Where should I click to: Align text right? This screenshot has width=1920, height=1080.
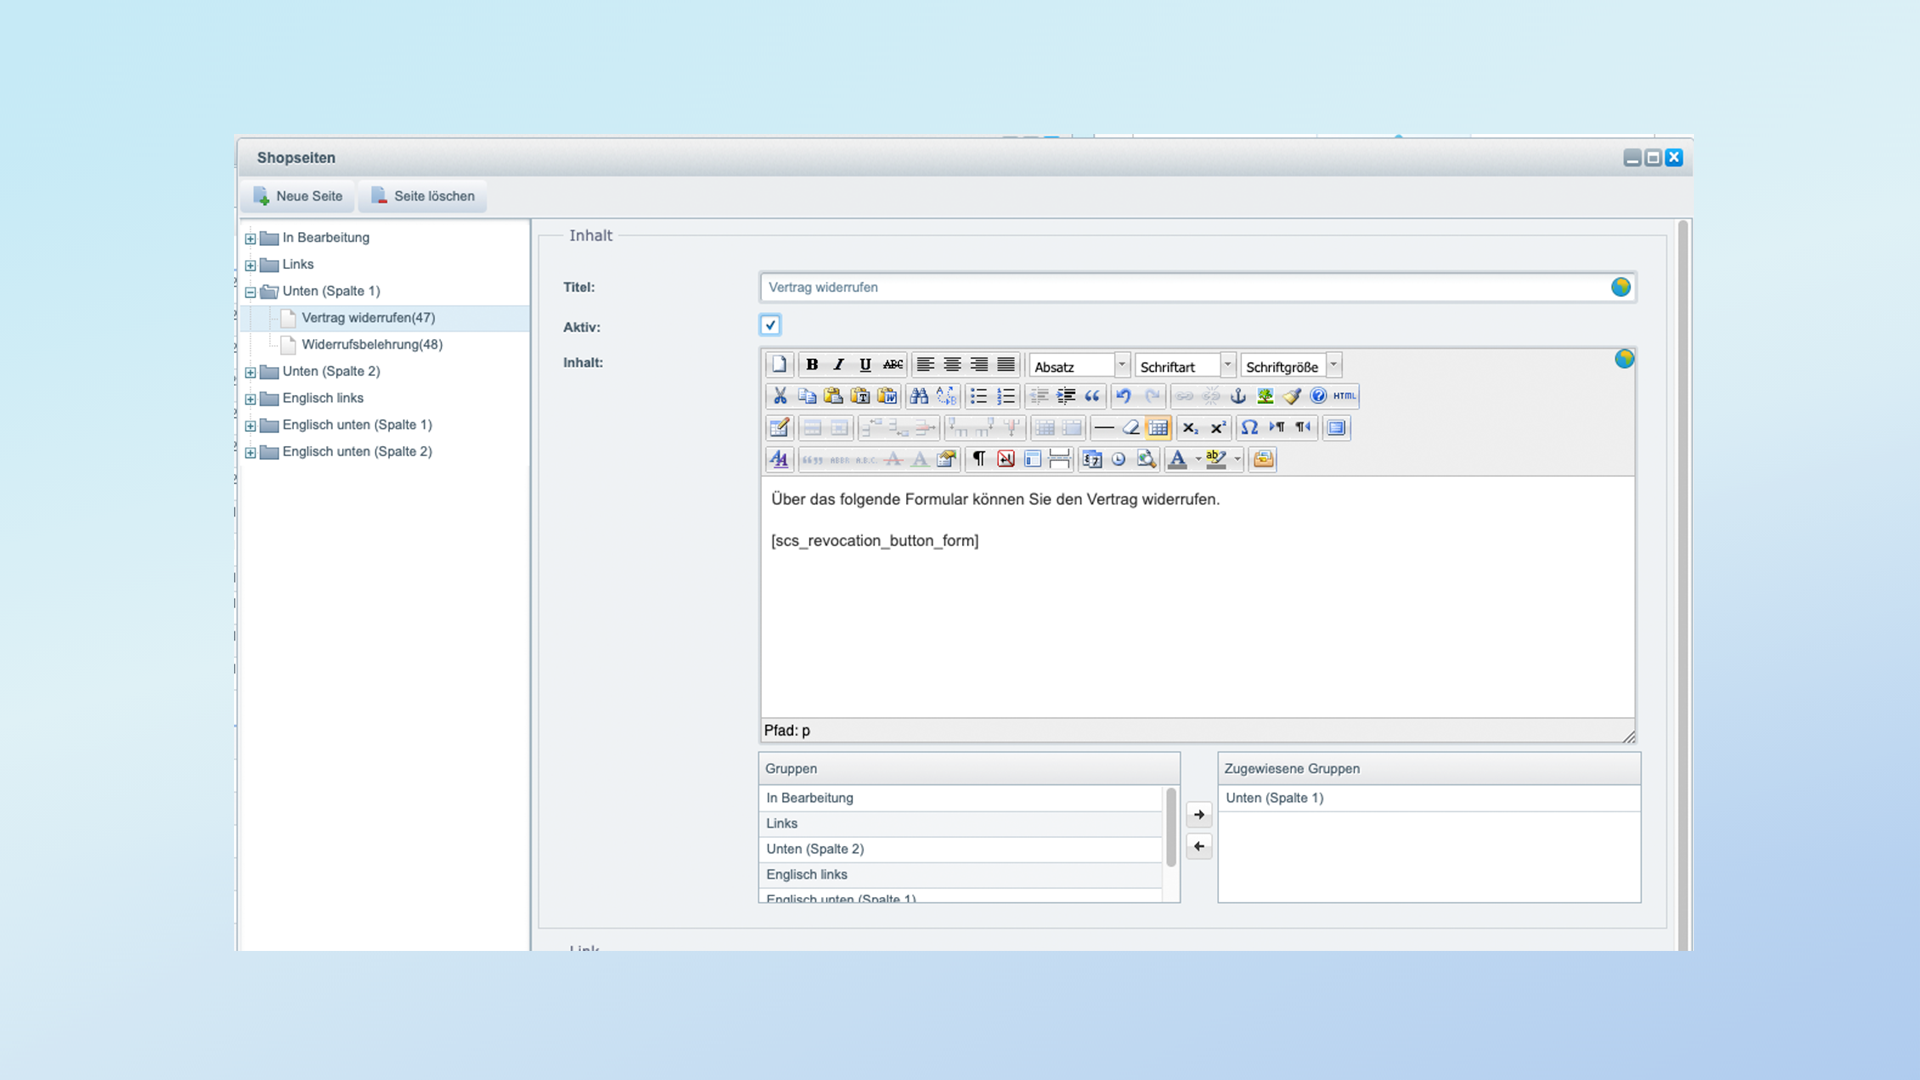[x=979, y=365]
